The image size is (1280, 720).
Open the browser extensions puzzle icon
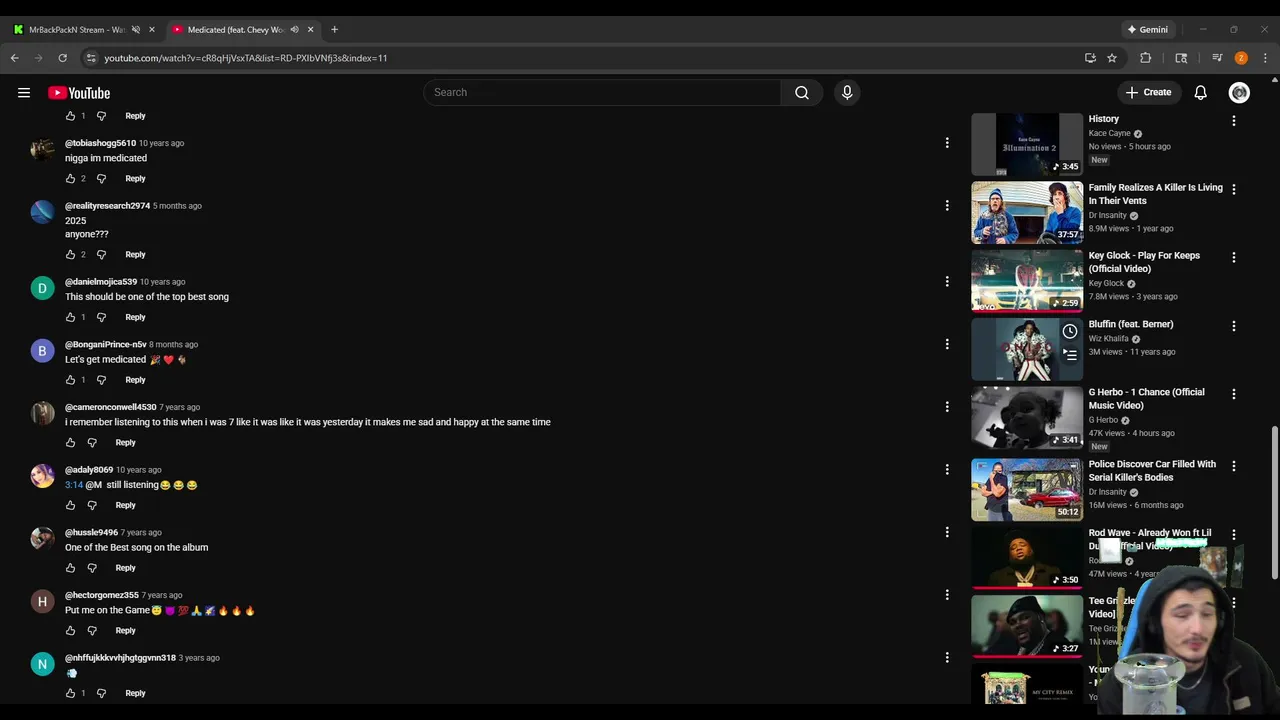coord(1146,58)
